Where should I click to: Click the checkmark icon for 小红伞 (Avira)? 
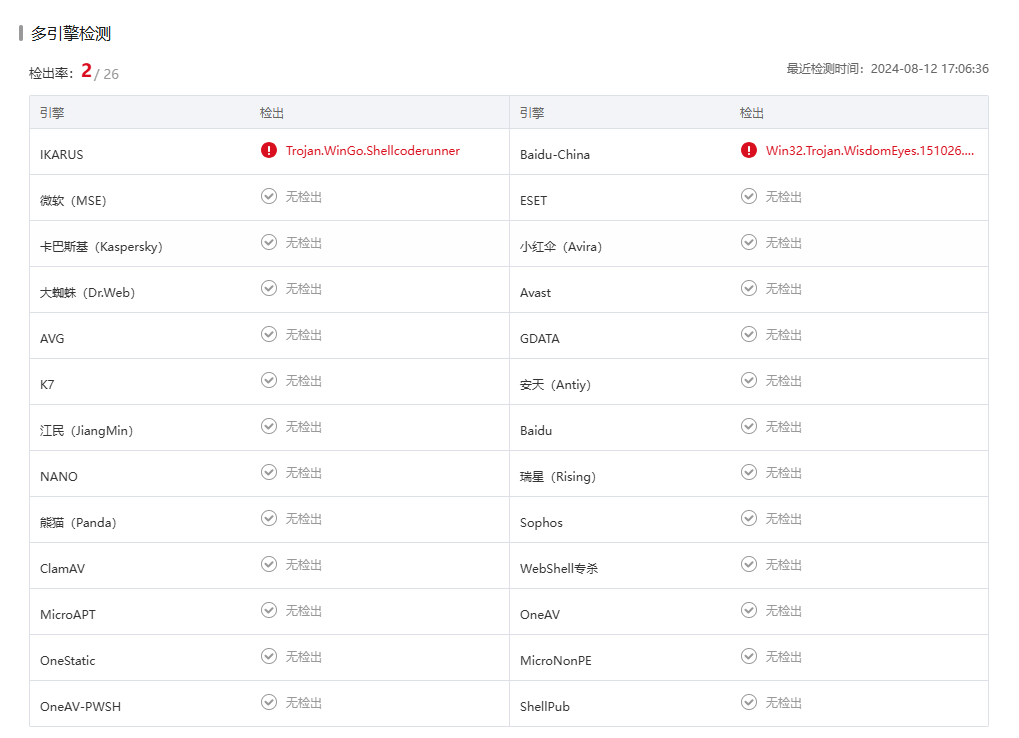(749, 242)
